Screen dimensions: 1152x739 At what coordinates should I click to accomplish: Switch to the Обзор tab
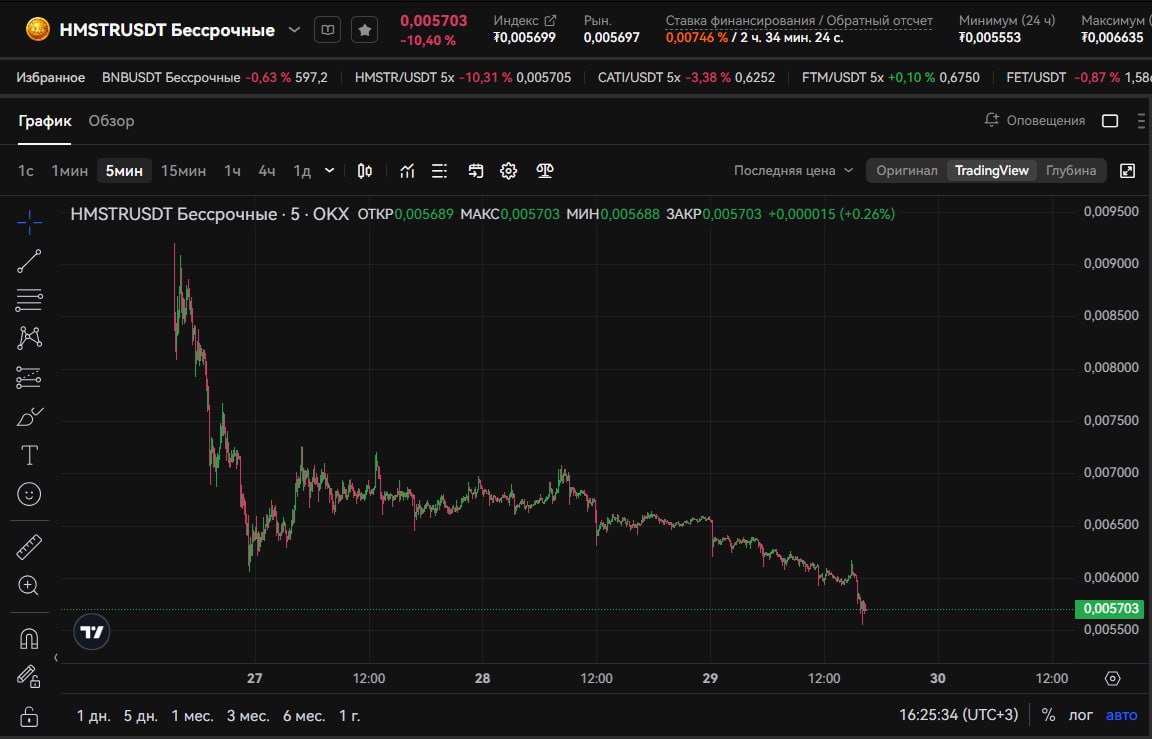(x=112, y=121)
